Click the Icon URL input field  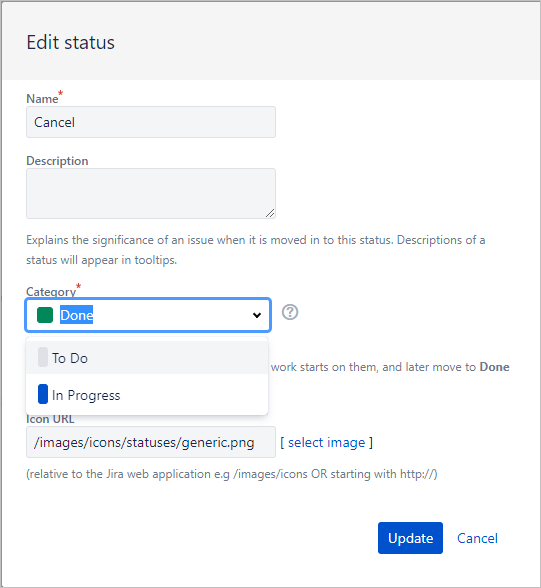pyautogui.click(x=151, y=442)
